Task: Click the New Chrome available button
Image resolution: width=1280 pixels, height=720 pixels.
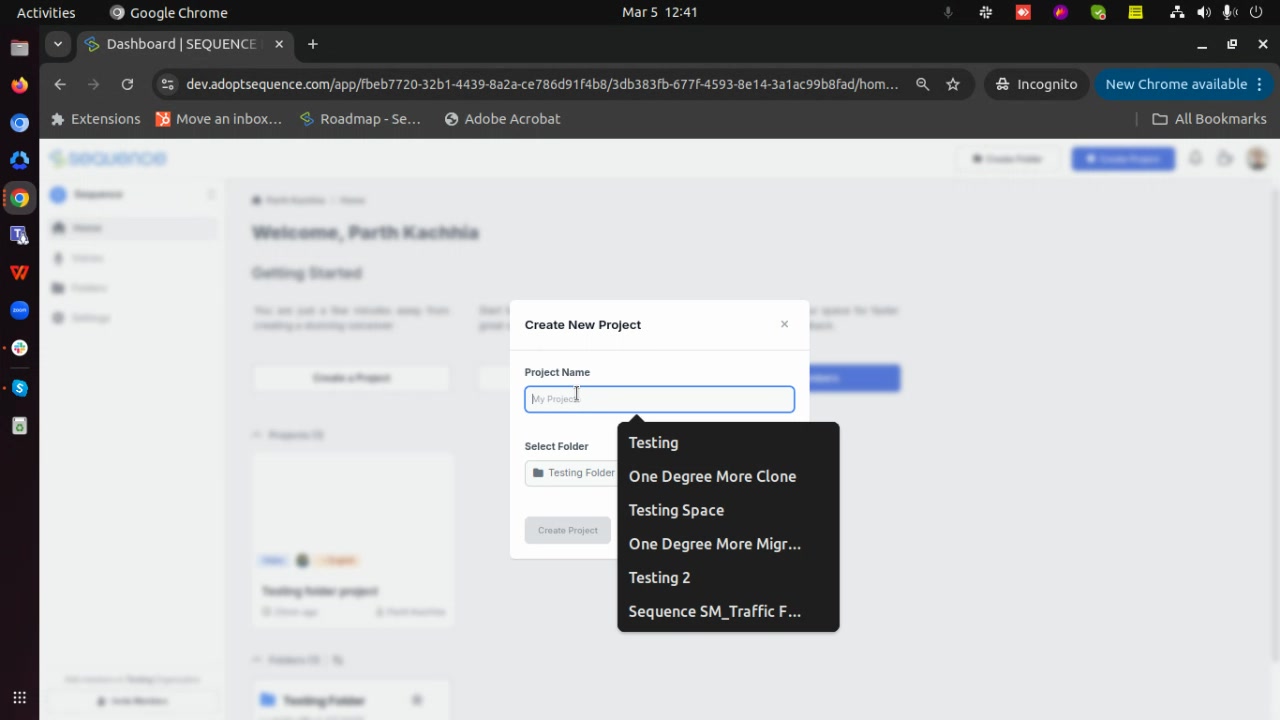Action: (x=1176, y=85)
